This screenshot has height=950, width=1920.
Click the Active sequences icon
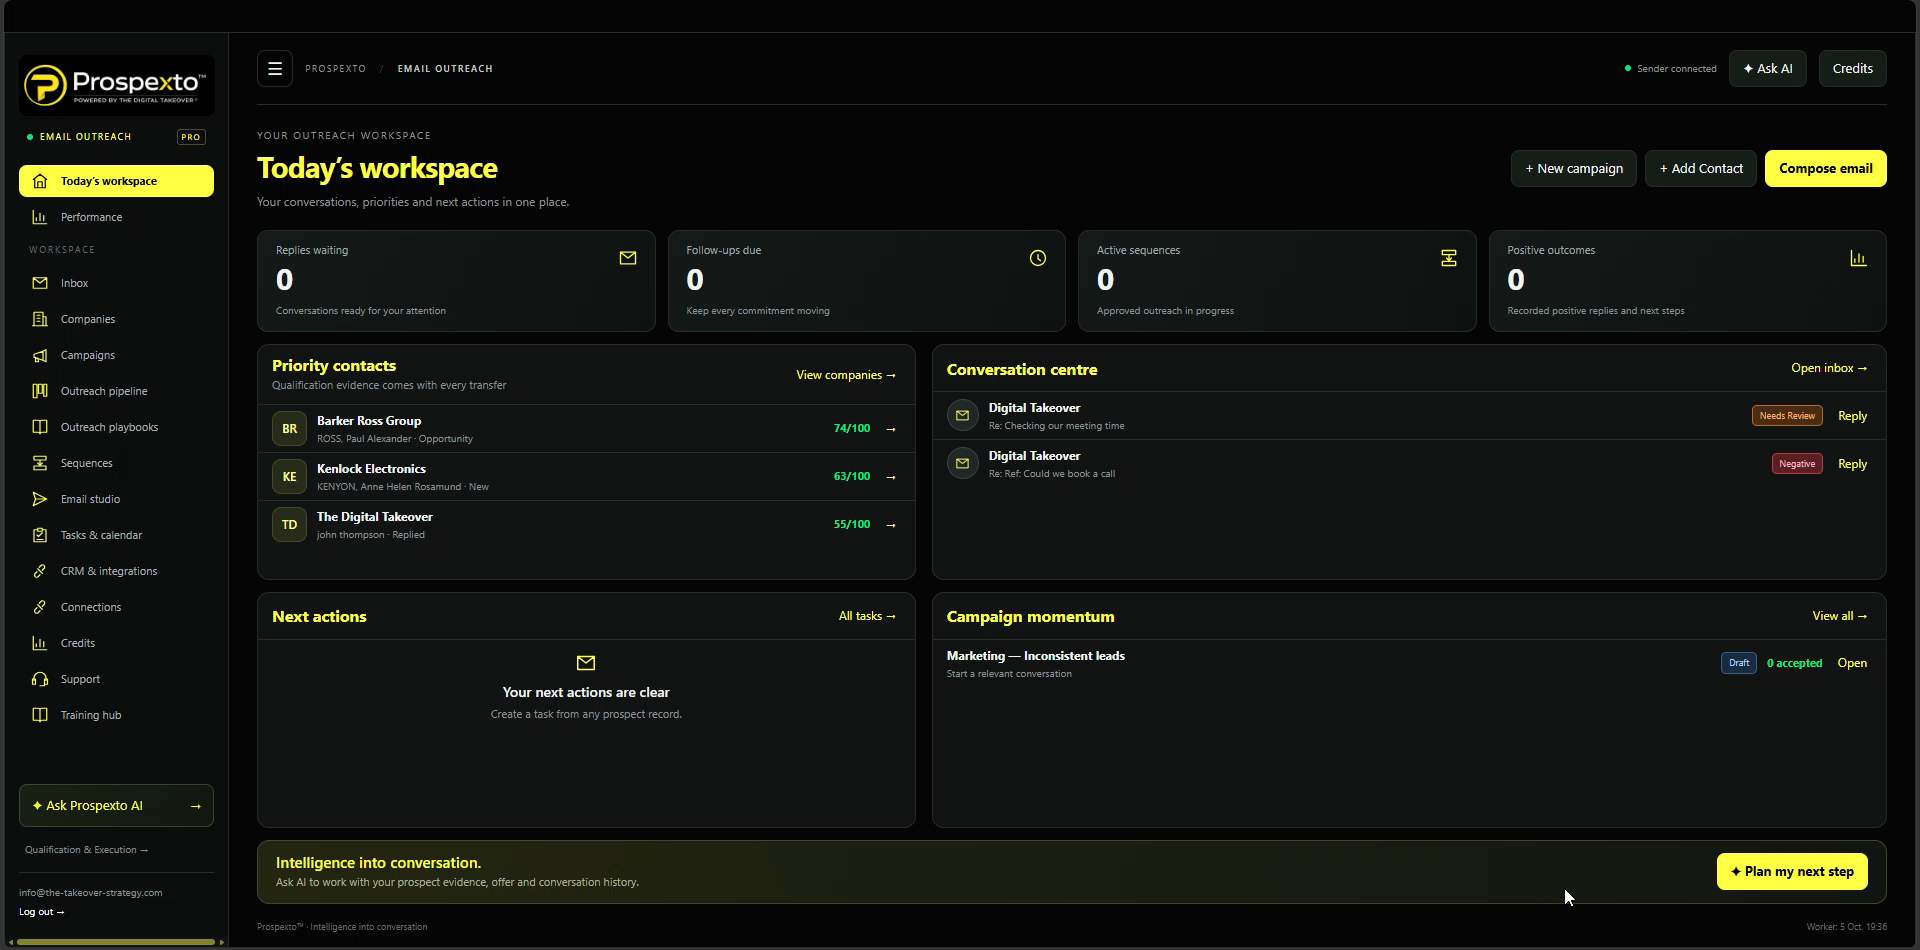1449,258
